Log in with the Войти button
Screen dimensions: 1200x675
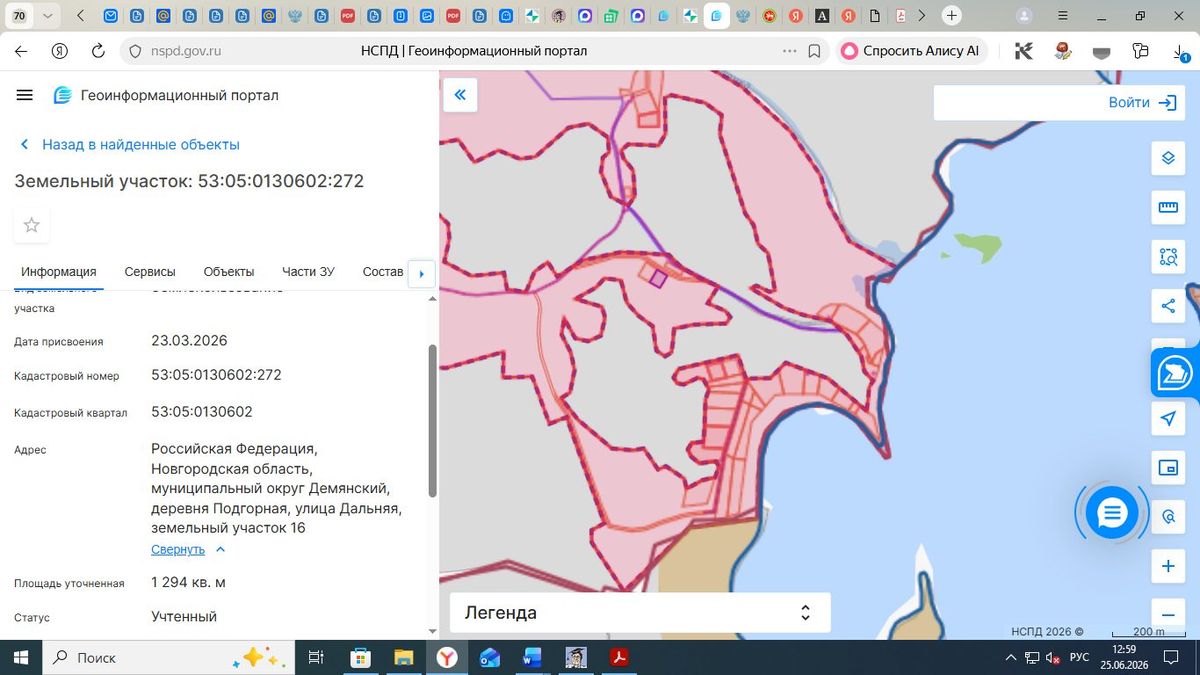pos(1141,102)
